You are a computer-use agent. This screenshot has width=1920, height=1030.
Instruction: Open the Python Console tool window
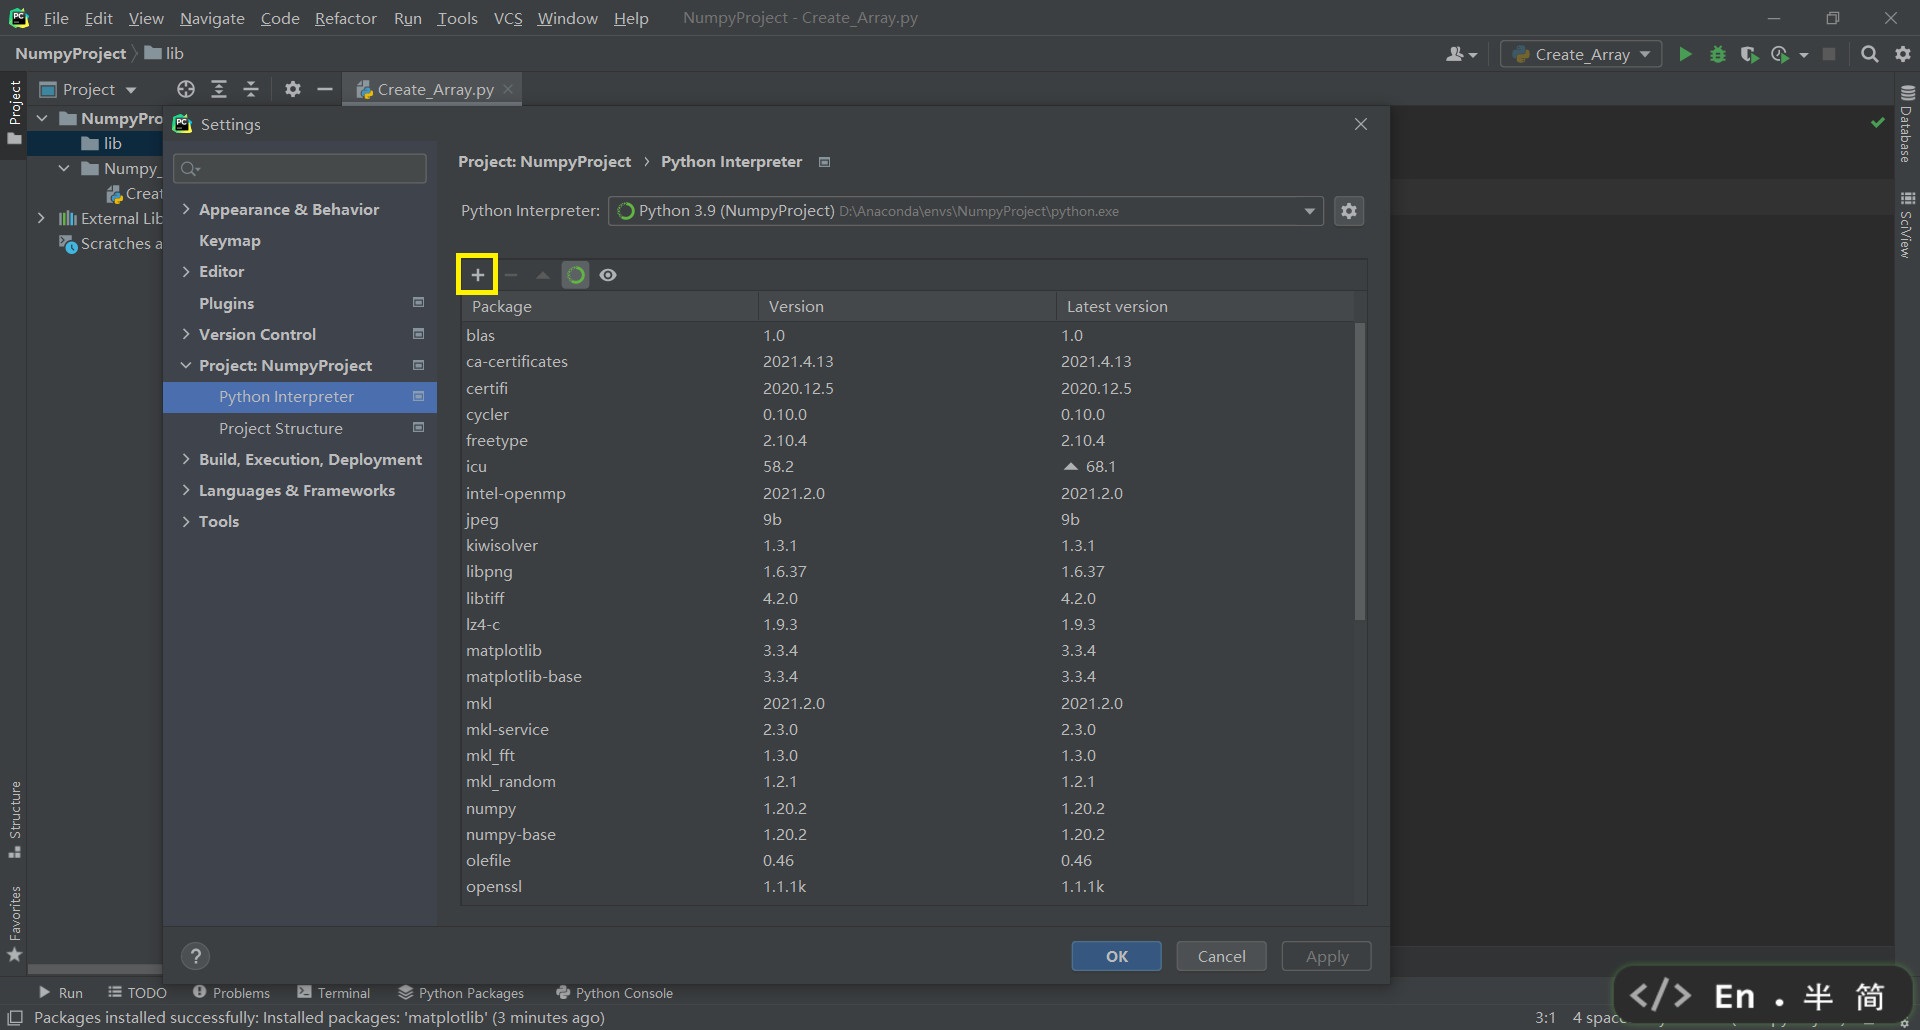coord(614,993)
